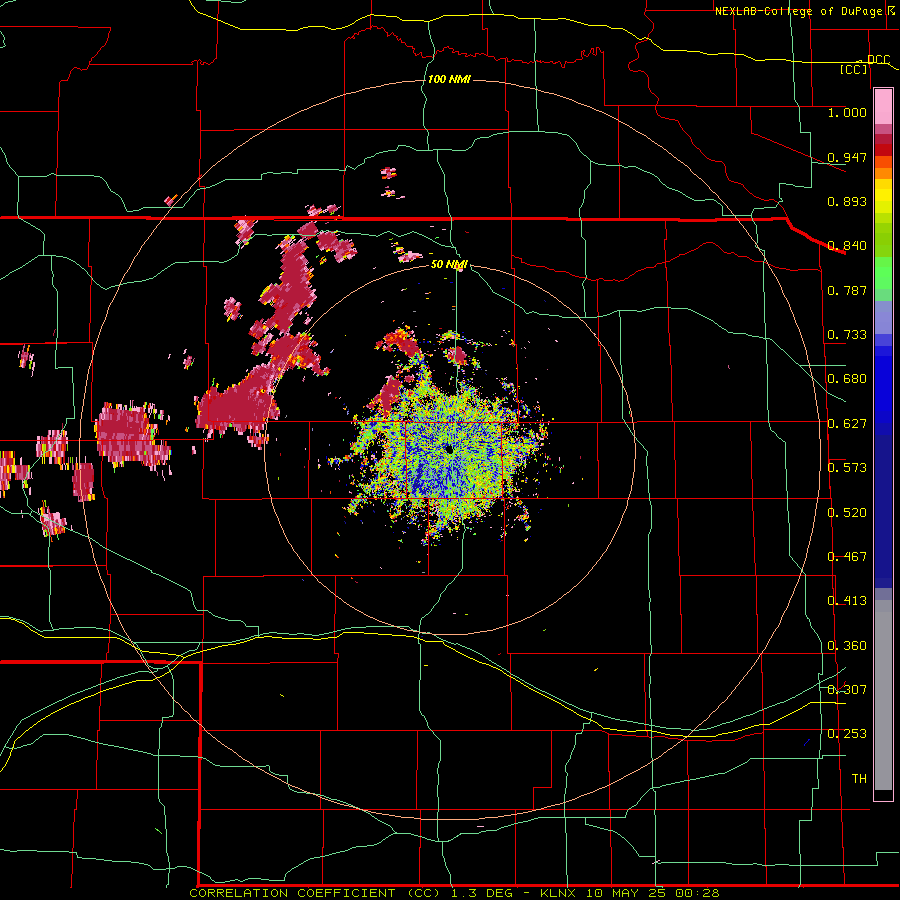Click the 0.413 value on the color scale
This screenshot has height=900, width=900.
tap(847, 601)
